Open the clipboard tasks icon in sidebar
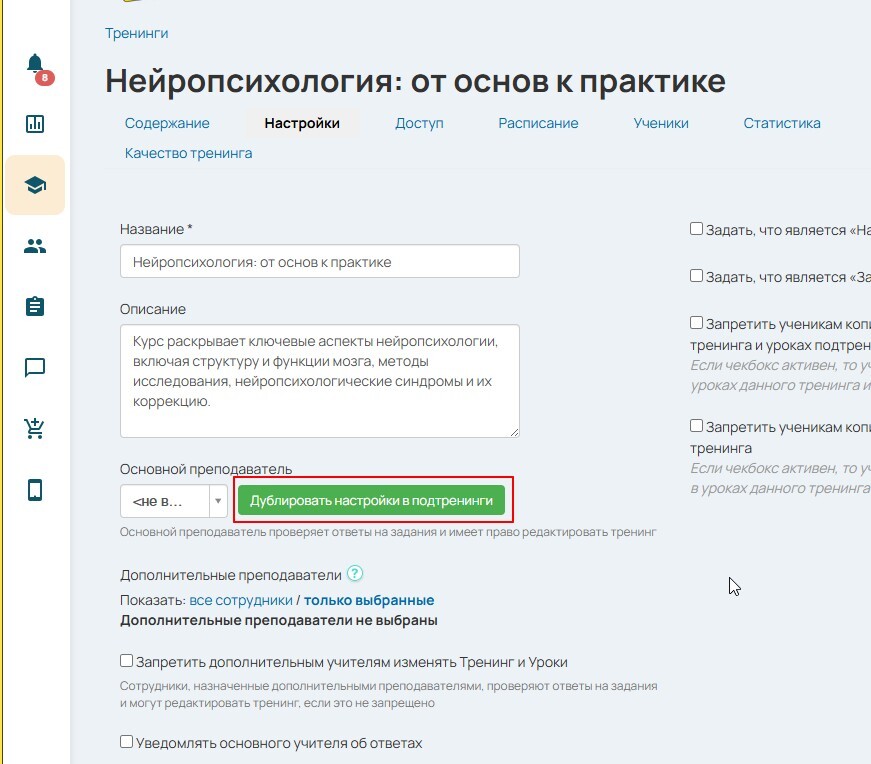871x764 pixels. point(35,306)
